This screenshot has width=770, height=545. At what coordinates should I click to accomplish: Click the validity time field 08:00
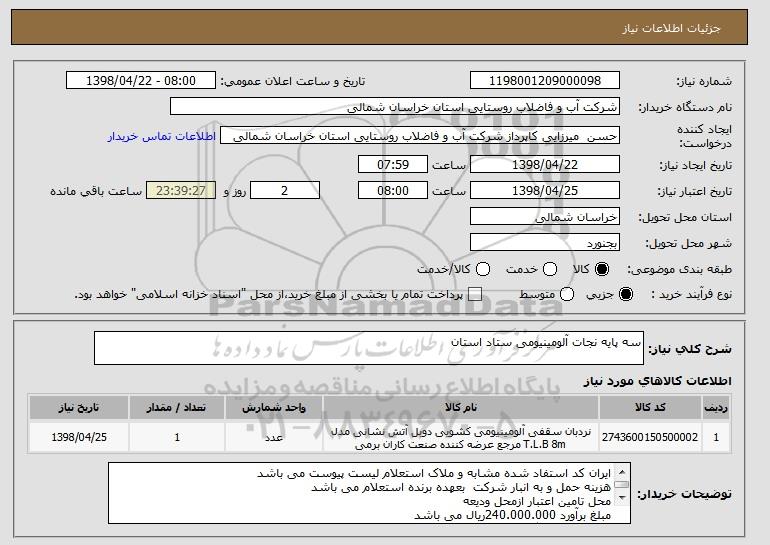point(393,191)
